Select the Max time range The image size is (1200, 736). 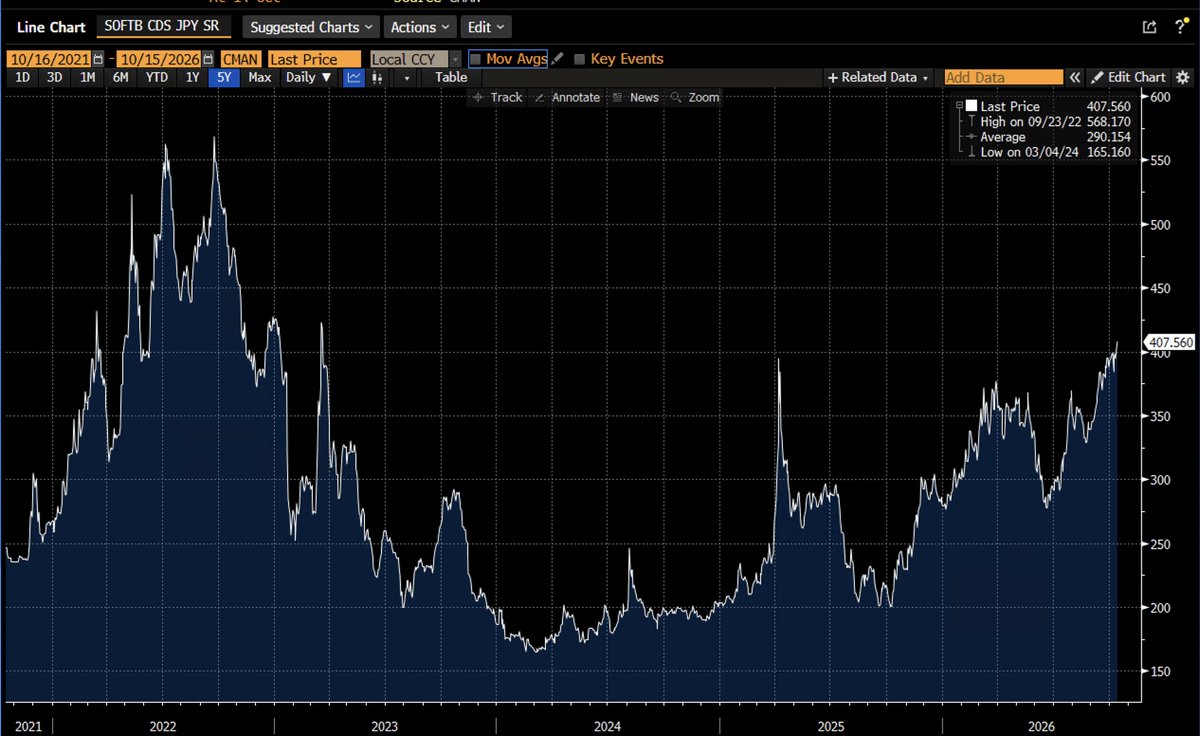tap(260, 77)
